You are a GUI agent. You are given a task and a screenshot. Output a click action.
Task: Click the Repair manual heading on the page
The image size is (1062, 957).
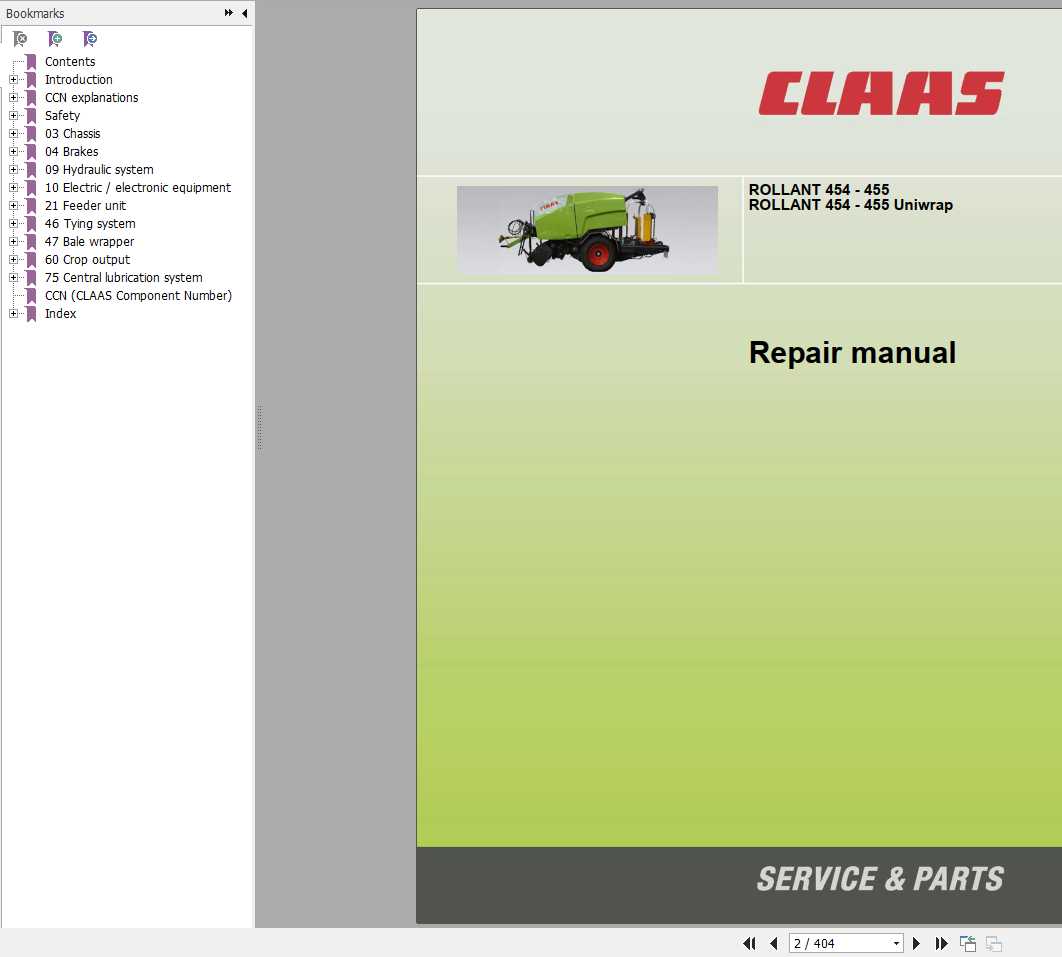pyautogui.click(x=852, y=353)
